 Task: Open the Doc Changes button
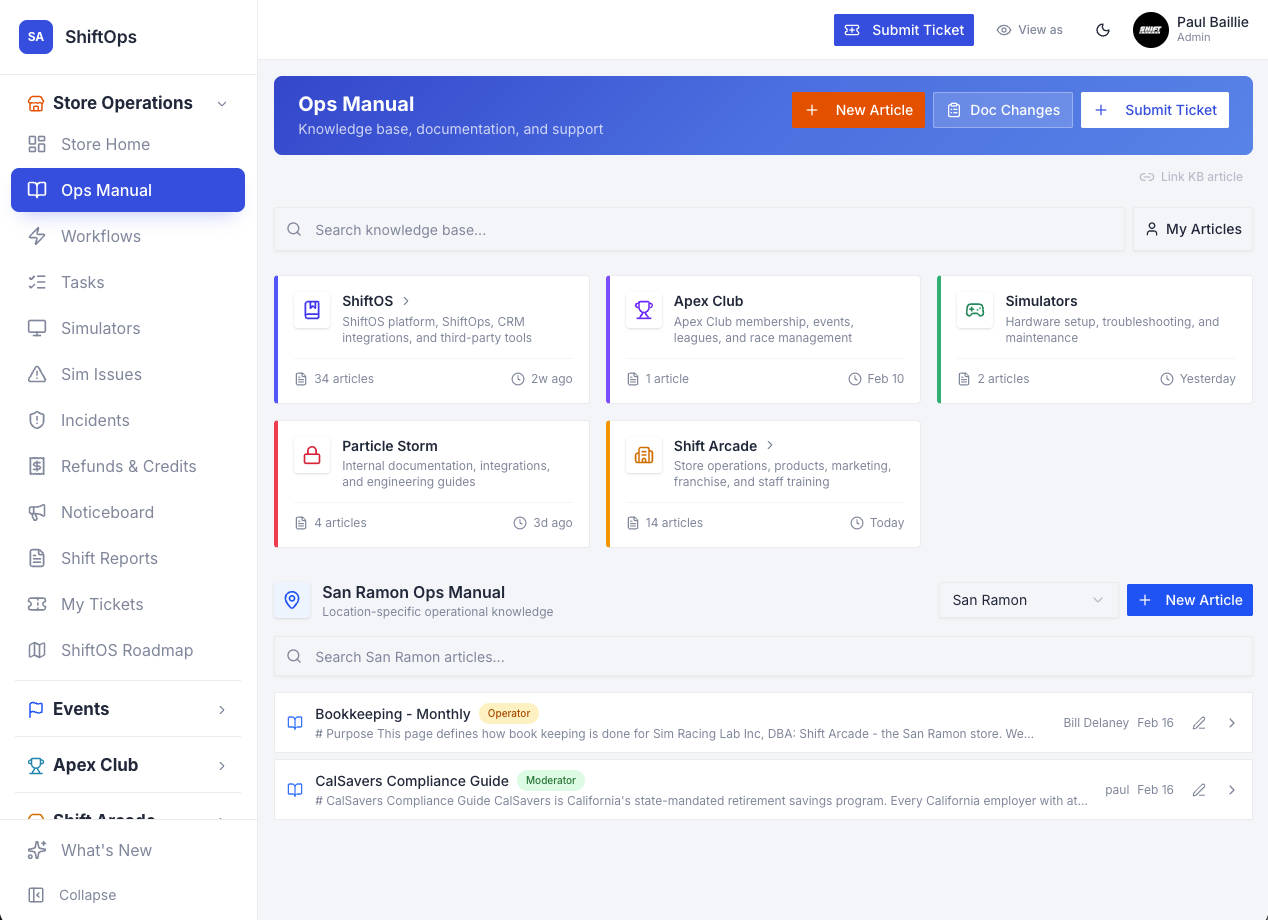tap(1003, 110)
